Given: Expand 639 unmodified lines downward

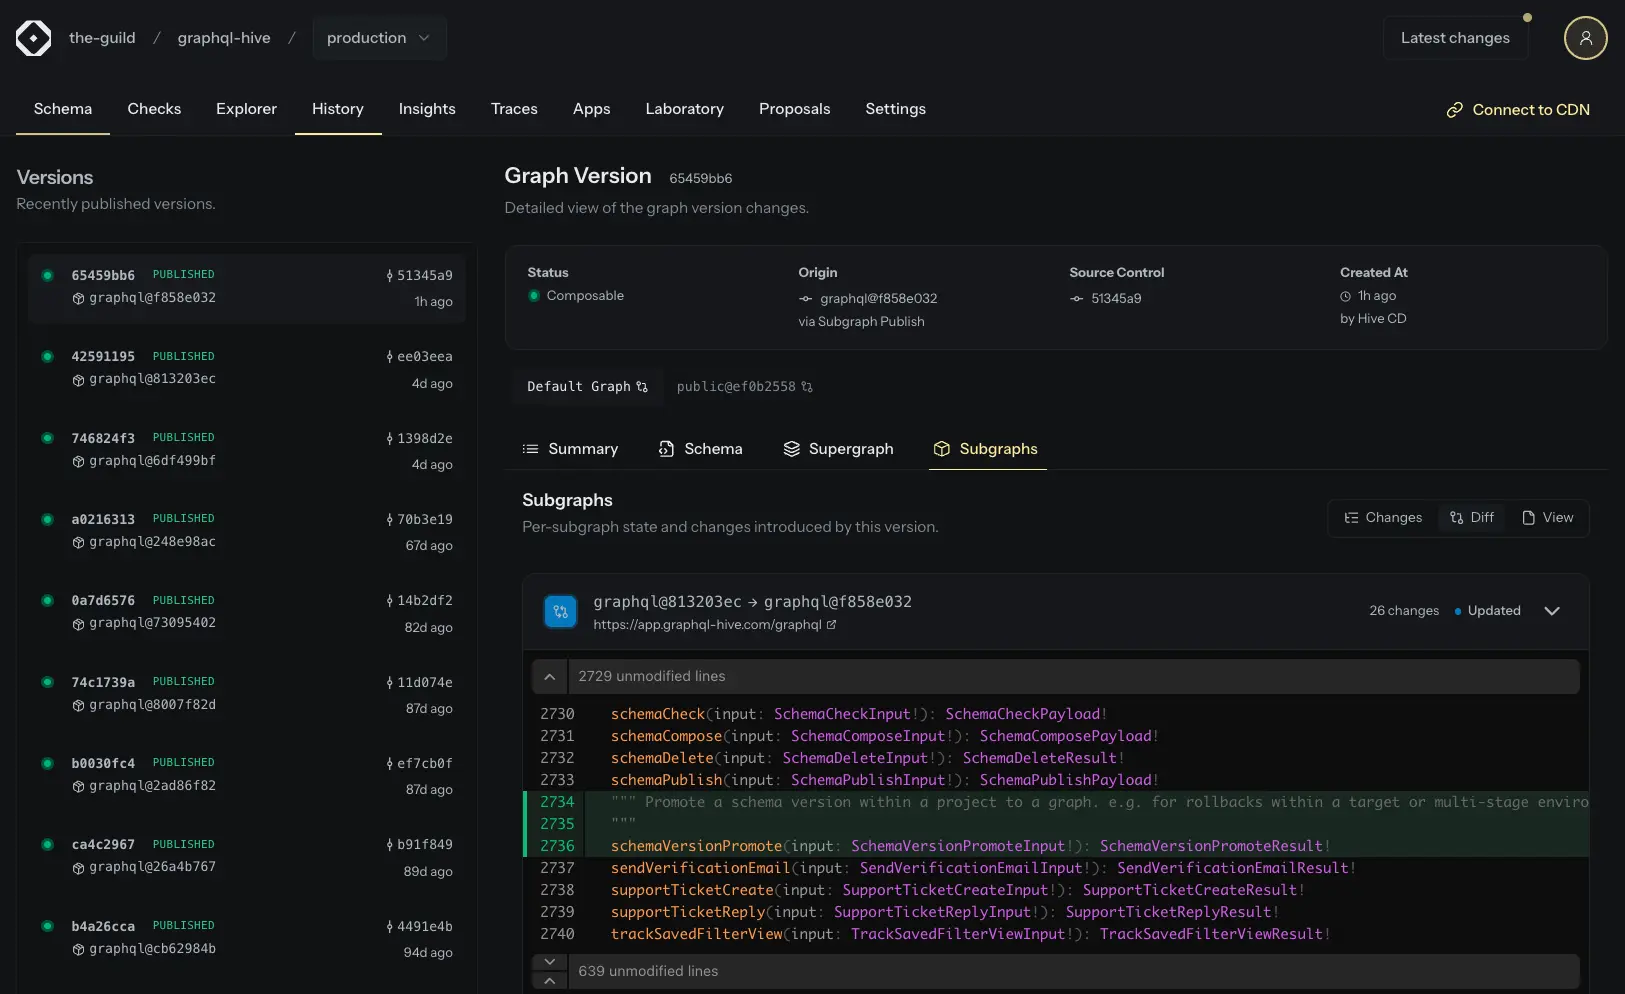Looking at the screenshot, I should click(549, 962).
